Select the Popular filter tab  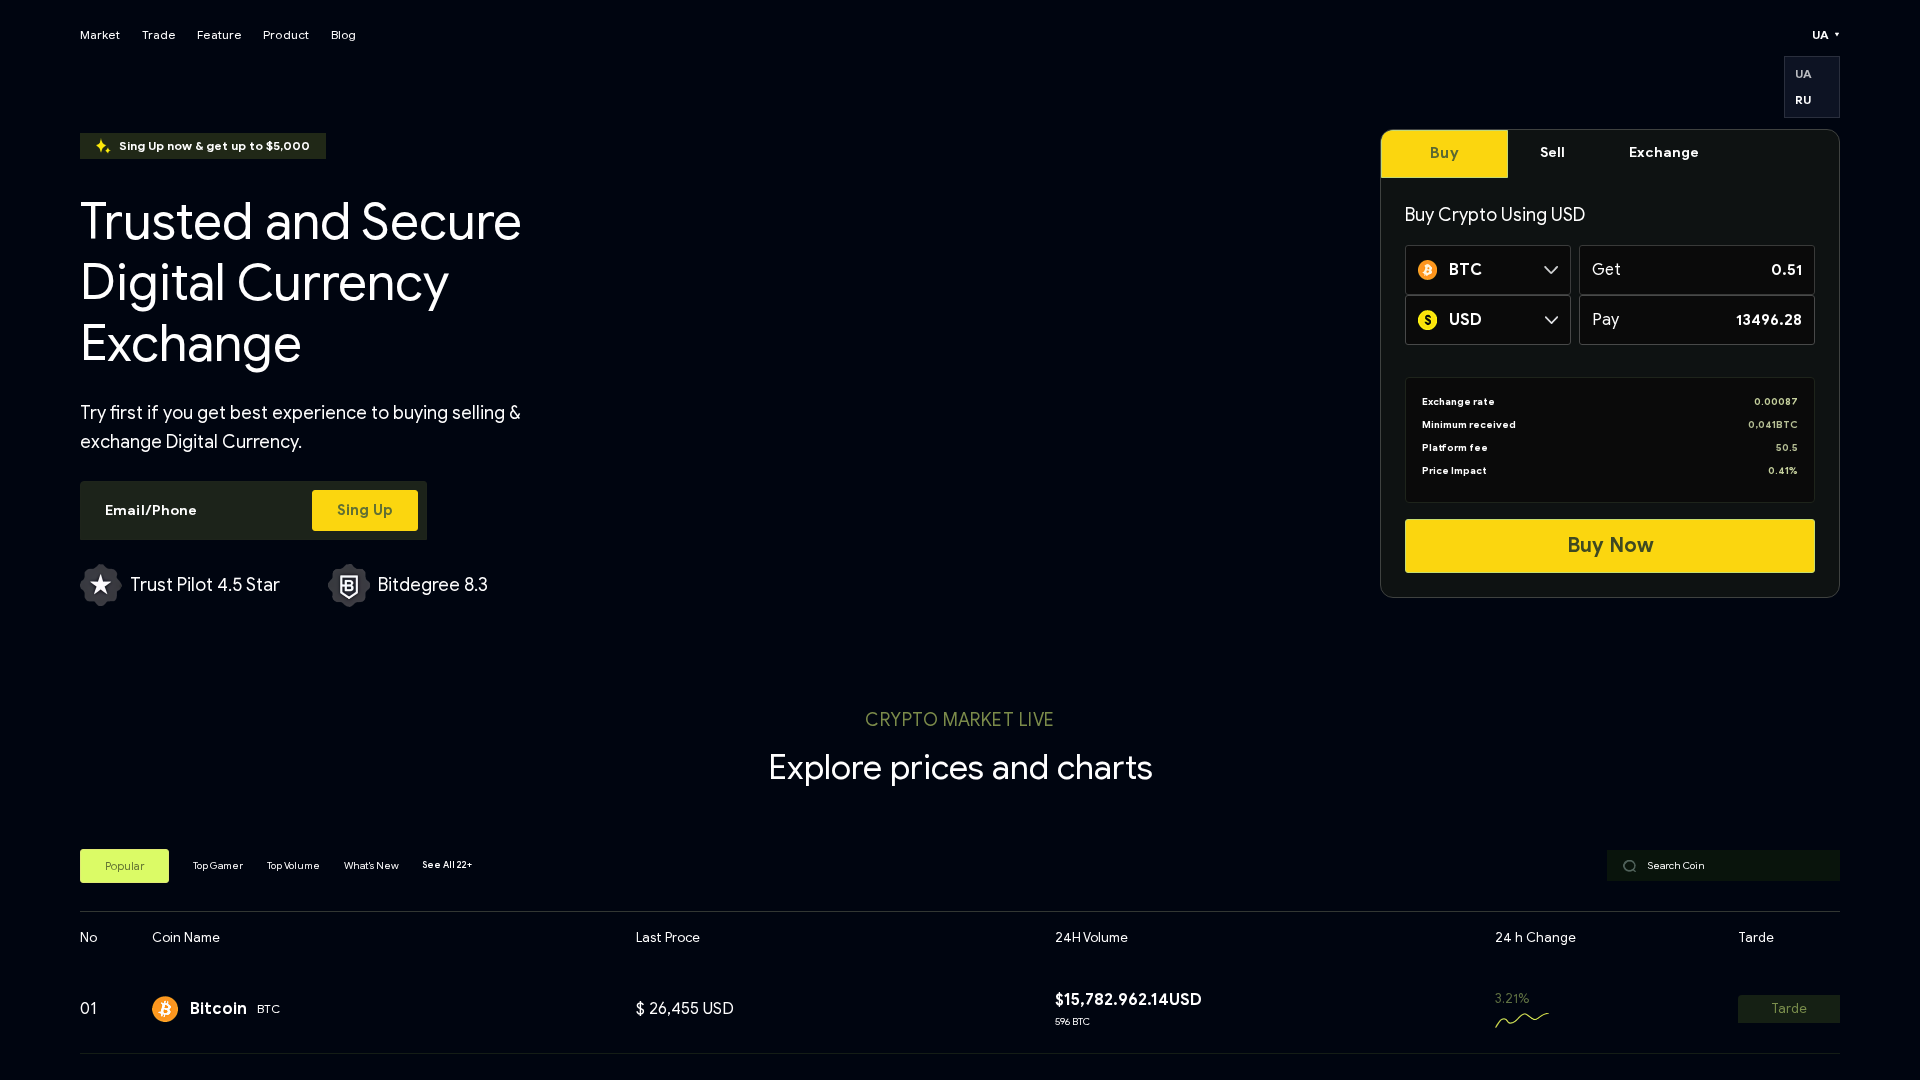pyautogui.click(x=124, y=866)
